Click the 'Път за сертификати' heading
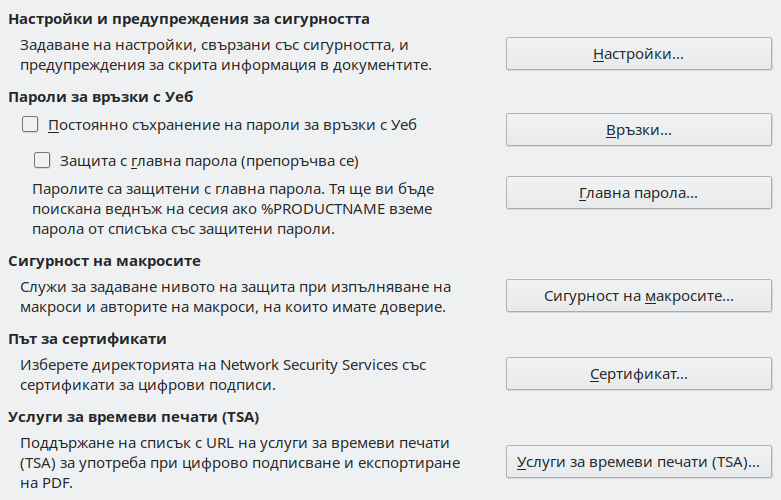This screenshot has height=500, width=781. pyautogui.click(x=87, y=339)
